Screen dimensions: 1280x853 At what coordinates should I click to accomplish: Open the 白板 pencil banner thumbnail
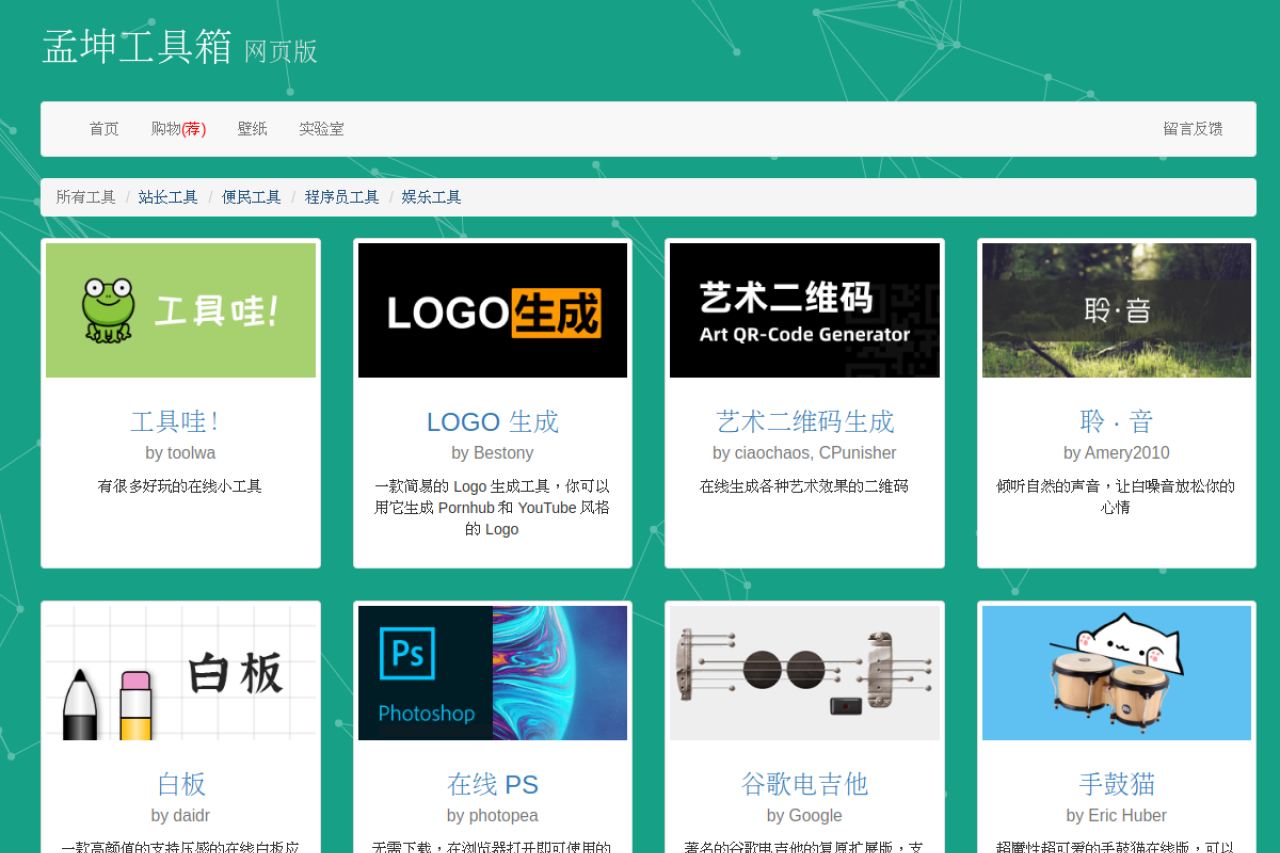(x=181, y=673)
